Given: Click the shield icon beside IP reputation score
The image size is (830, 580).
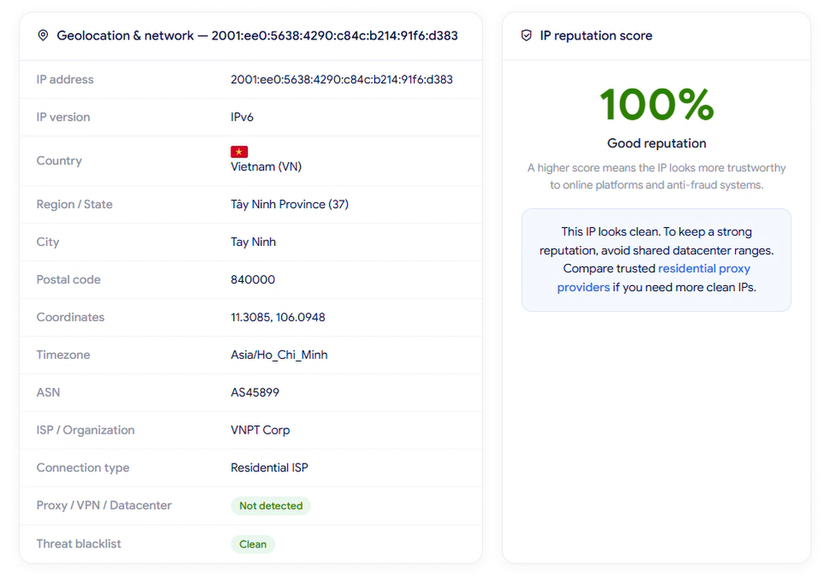Looking at the screenshot, I should tap(526, 35).
